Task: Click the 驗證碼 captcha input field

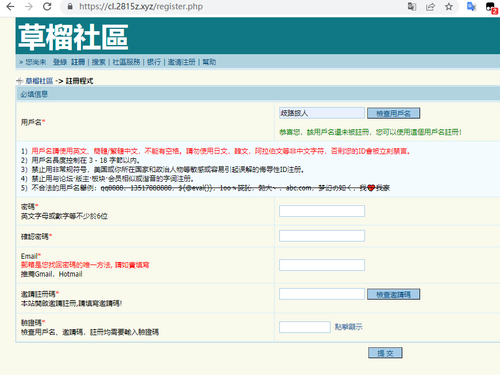Action: 305,327
